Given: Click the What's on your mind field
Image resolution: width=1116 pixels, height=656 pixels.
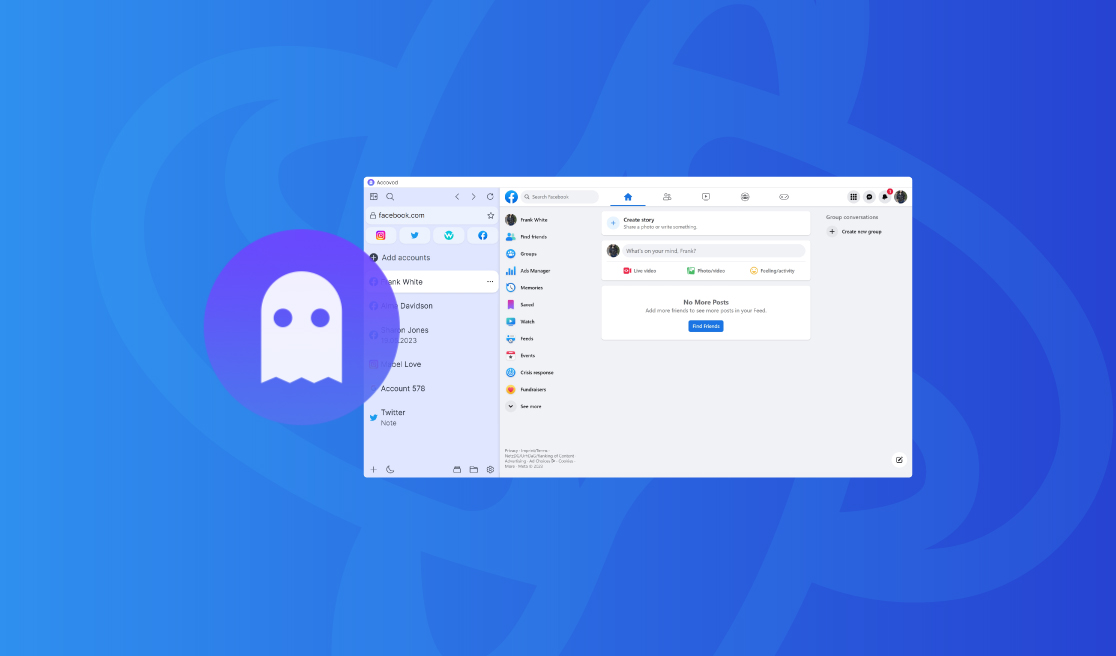Looking at the screenshot, I should tap(714, 251).
